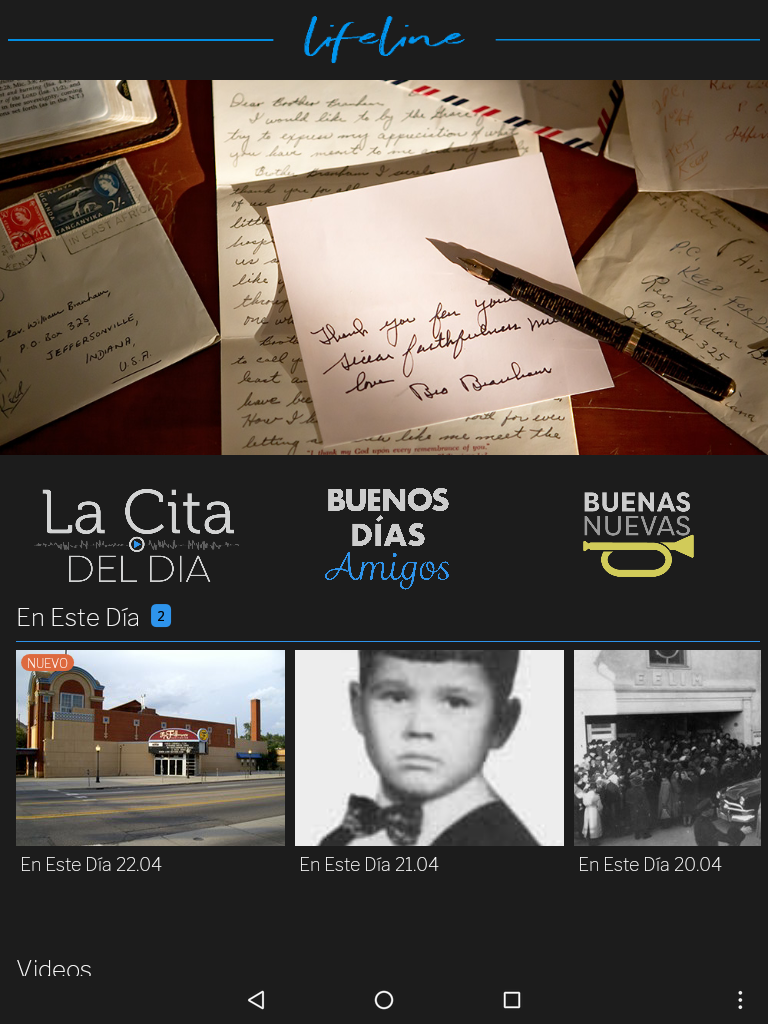768x1024 pixels.
Task: Open the letters banner image
Action: tap(384, 267)
